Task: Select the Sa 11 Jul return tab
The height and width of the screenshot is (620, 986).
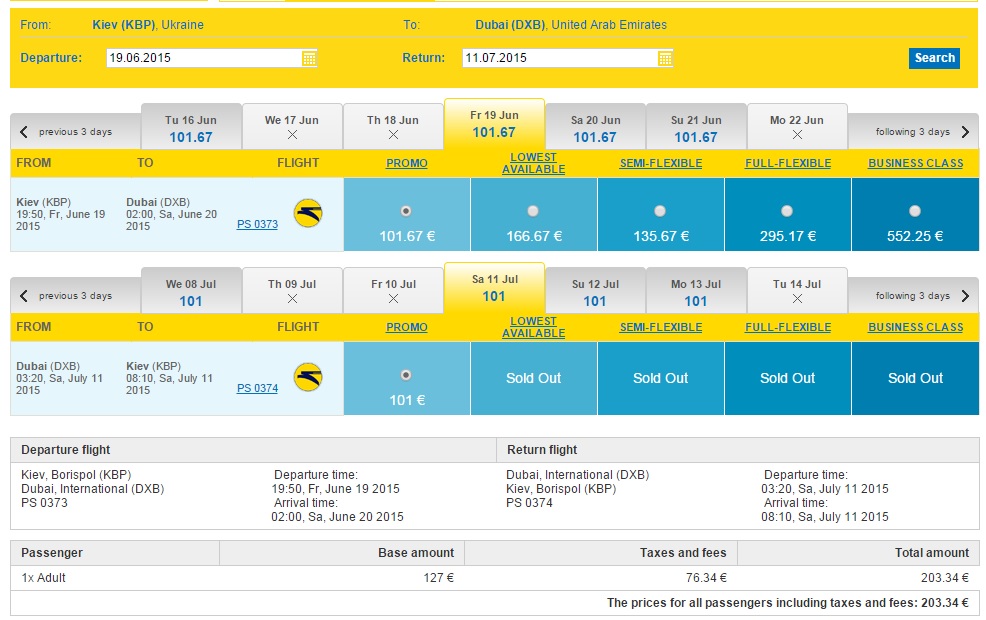Action: pos(494,288)
